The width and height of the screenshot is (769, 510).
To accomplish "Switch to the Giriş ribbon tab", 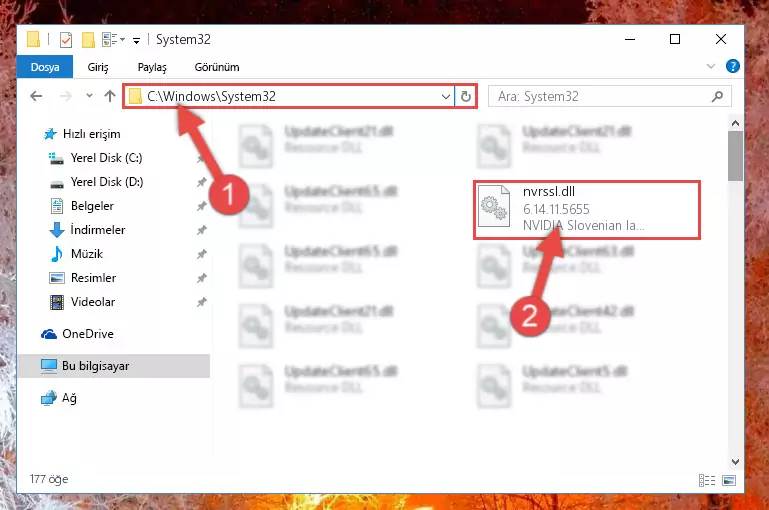I will coord(98,67).
